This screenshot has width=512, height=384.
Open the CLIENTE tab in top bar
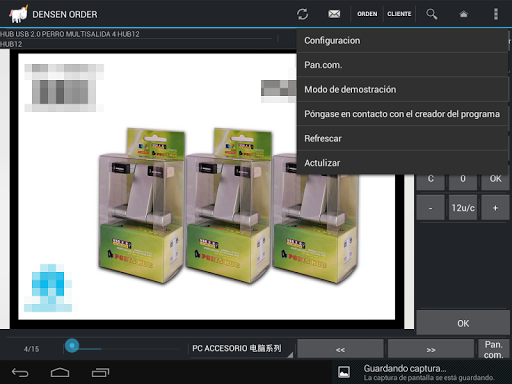(399, 14)
